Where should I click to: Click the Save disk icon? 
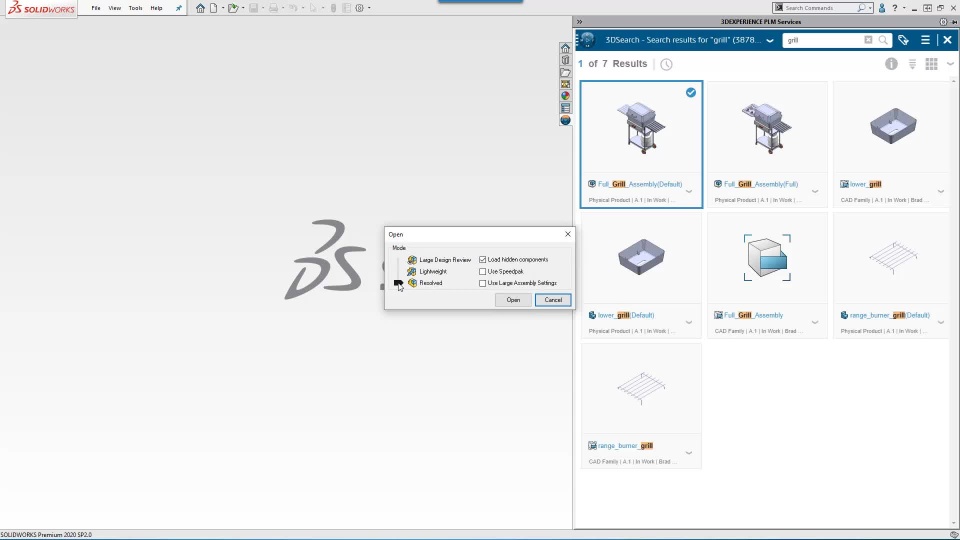tap(253, 8)
